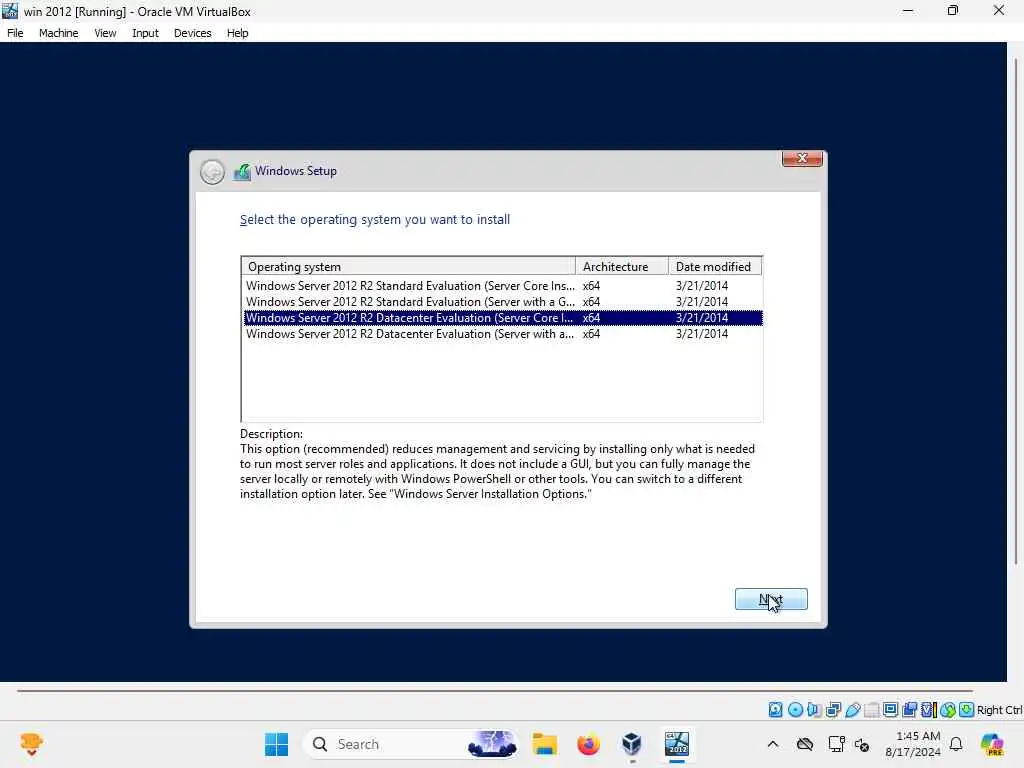Click the muted volume tray icon
The height and width of the screenshot is (768, 1024).
click(862, 744)
